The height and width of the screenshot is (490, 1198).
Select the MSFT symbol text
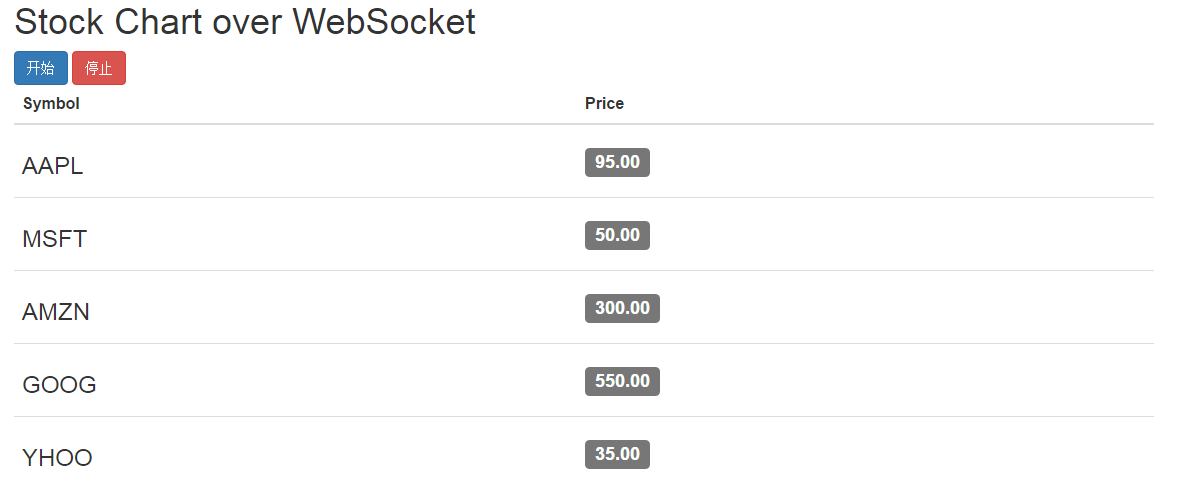tap(55, 240)
